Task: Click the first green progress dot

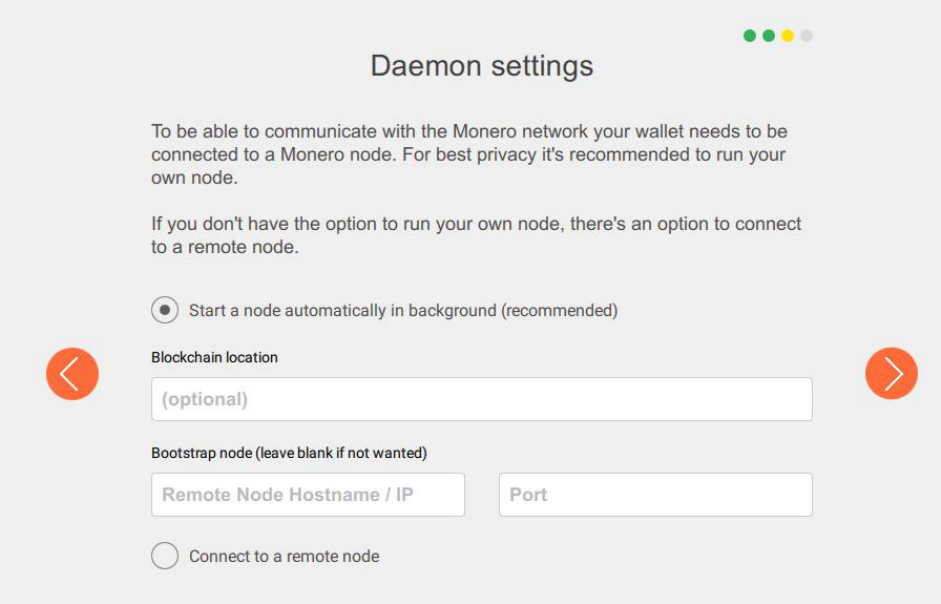Action: click(750, 35)
